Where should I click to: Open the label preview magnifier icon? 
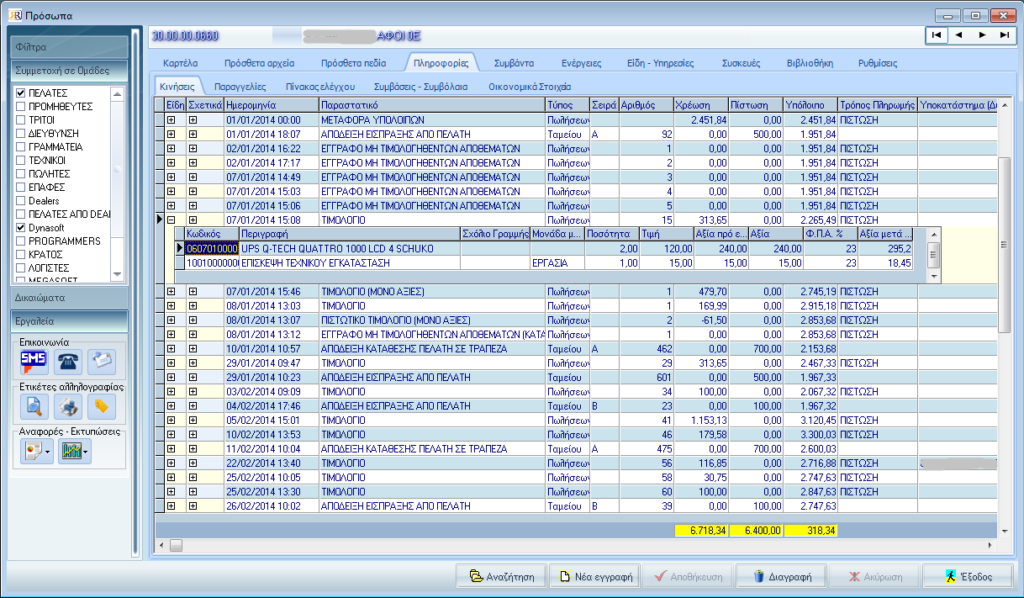coord(33,407)
